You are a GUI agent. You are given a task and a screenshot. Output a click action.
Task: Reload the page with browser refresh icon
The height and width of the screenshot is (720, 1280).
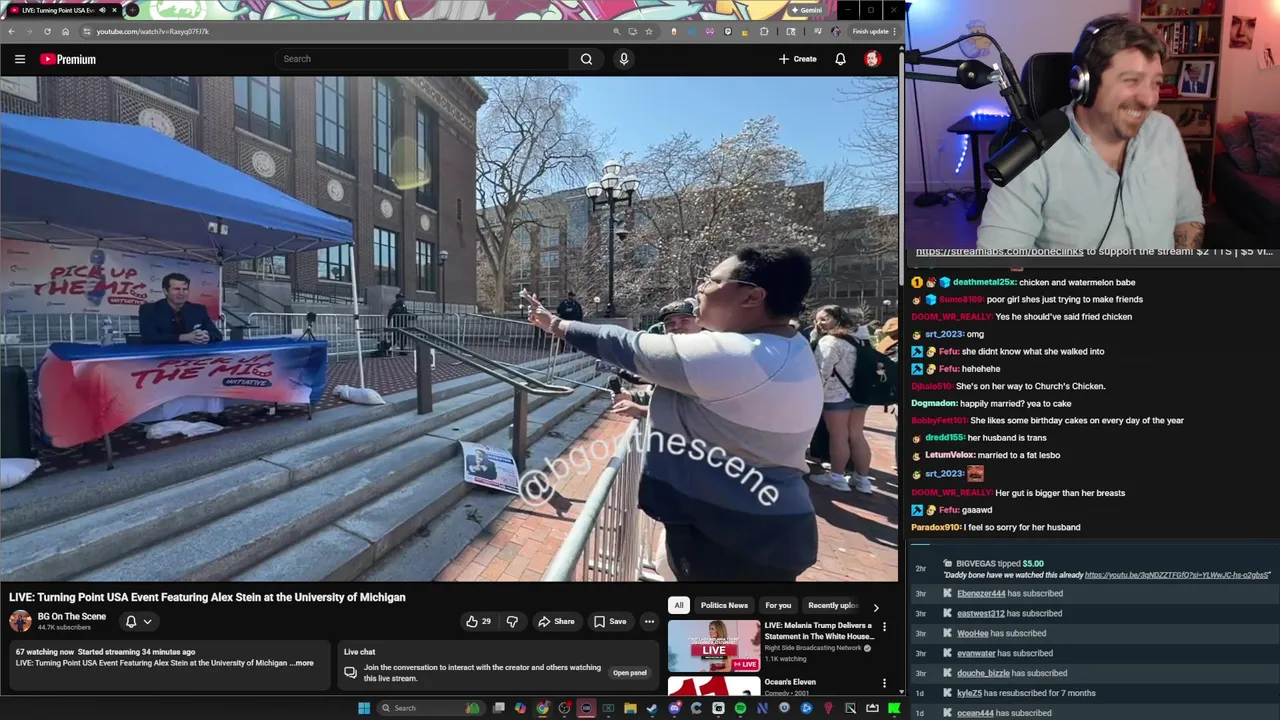(47, 31)
